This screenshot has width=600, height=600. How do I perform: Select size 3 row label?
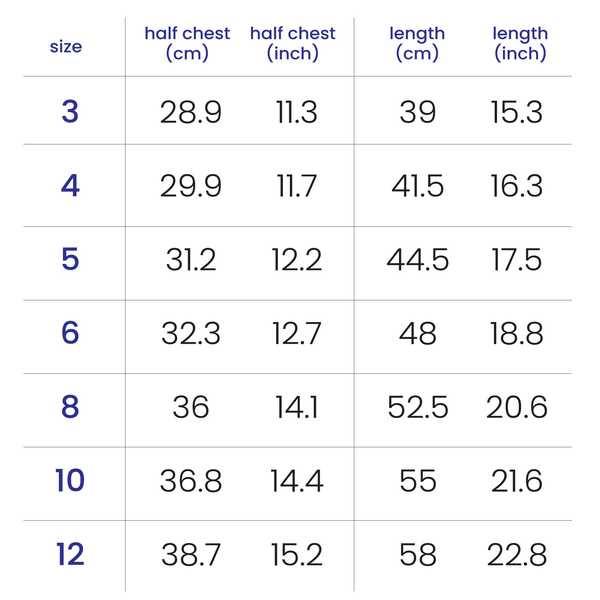tap(70, 112)
